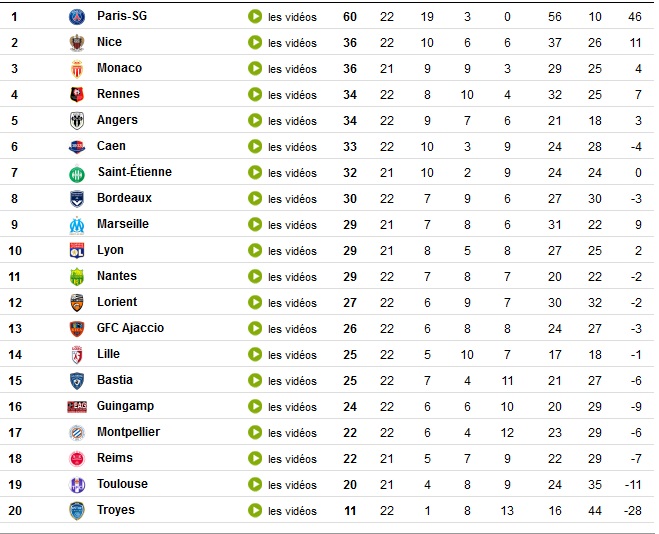Click the Lille club crest icon
Image resolution: width=659 pixels, height=534 pixels.
[77, 355]
